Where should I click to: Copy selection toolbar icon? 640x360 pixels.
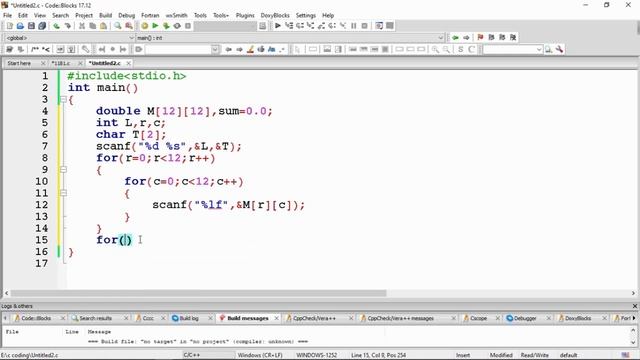coord(93,26)
